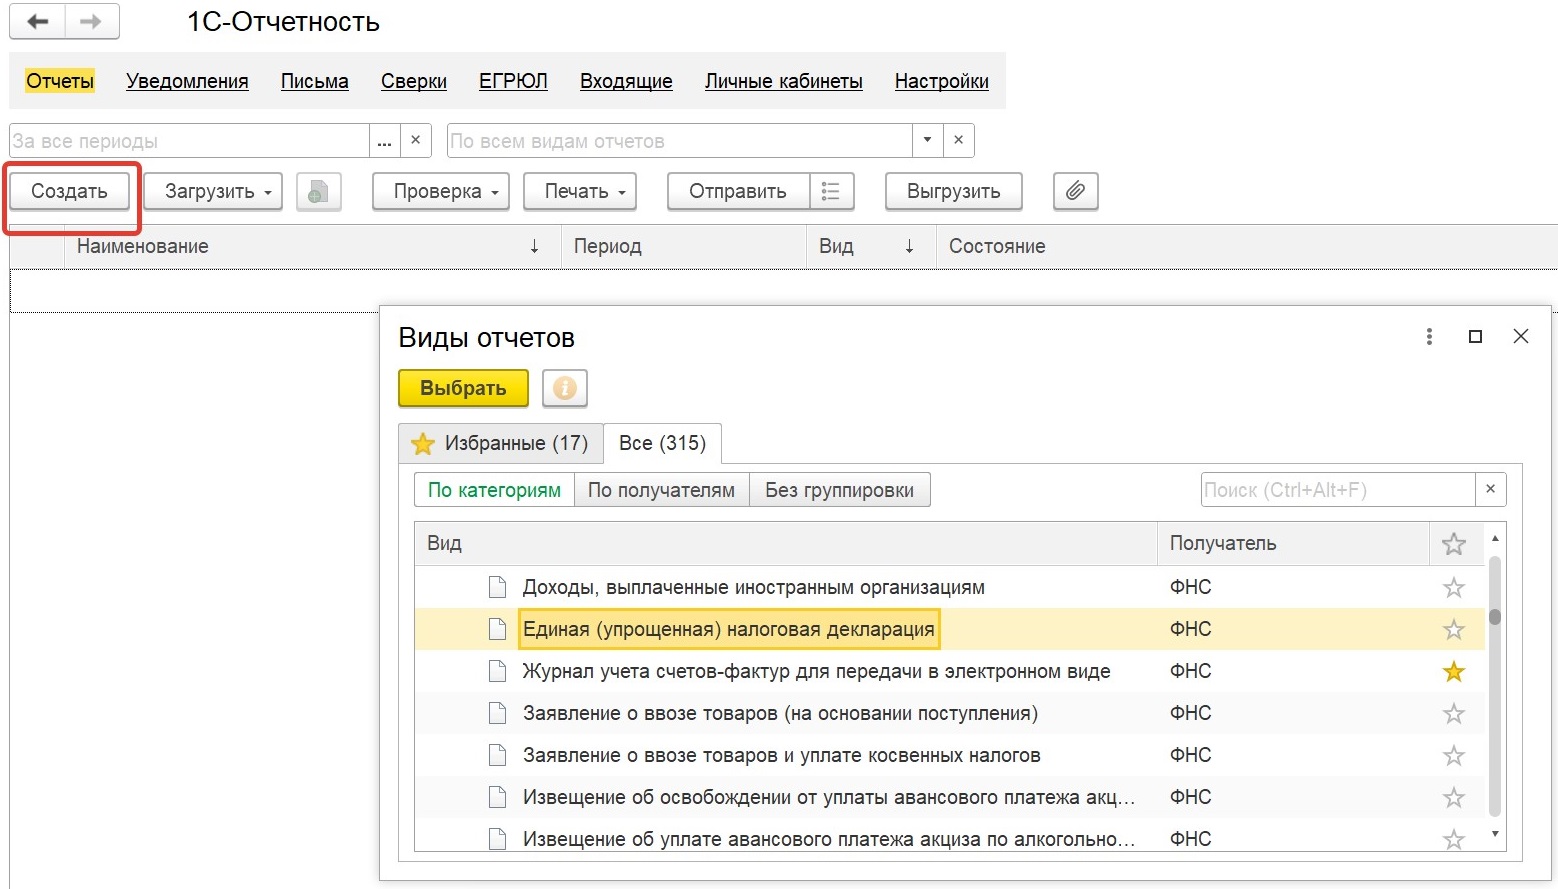Sort by the Наименование column arrow

535,246
